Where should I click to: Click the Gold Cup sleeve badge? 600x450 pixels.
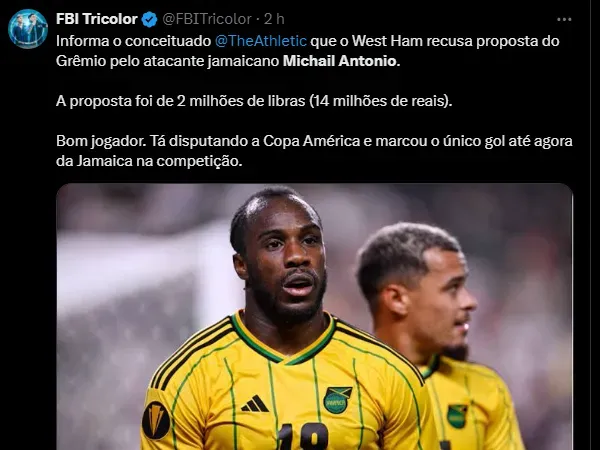[x=156, y=420]
